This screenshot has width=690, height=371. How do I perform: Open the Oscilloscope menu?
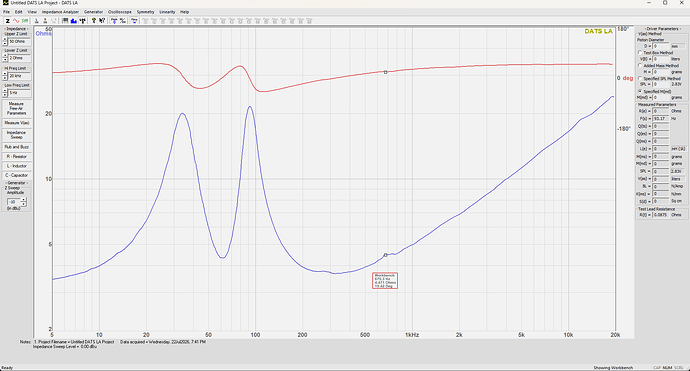pos(120,12)
